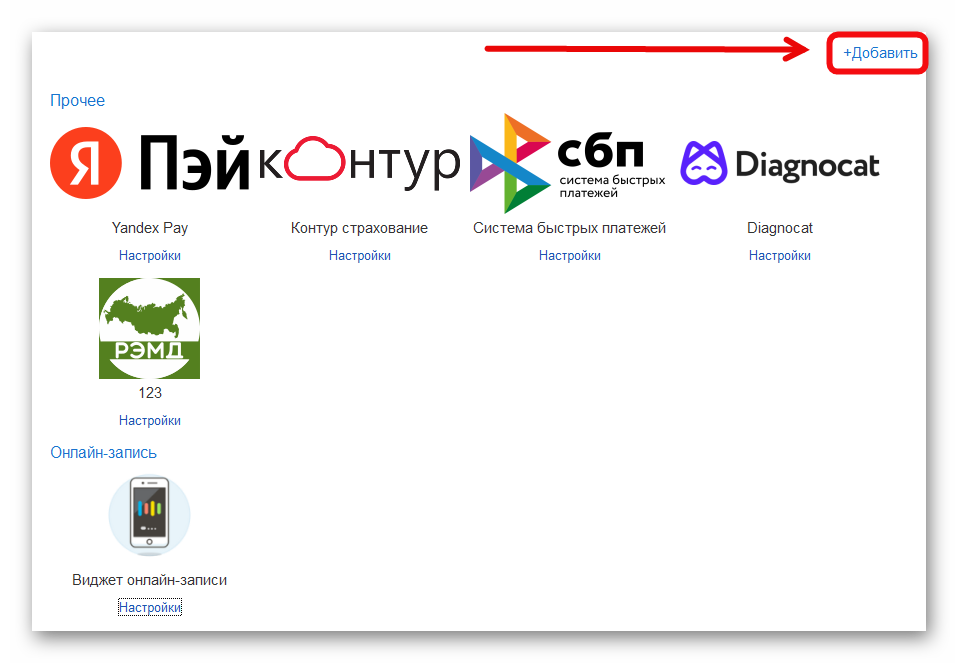
Task: Click the 123 caption under РЭМД
Action: 150,393
